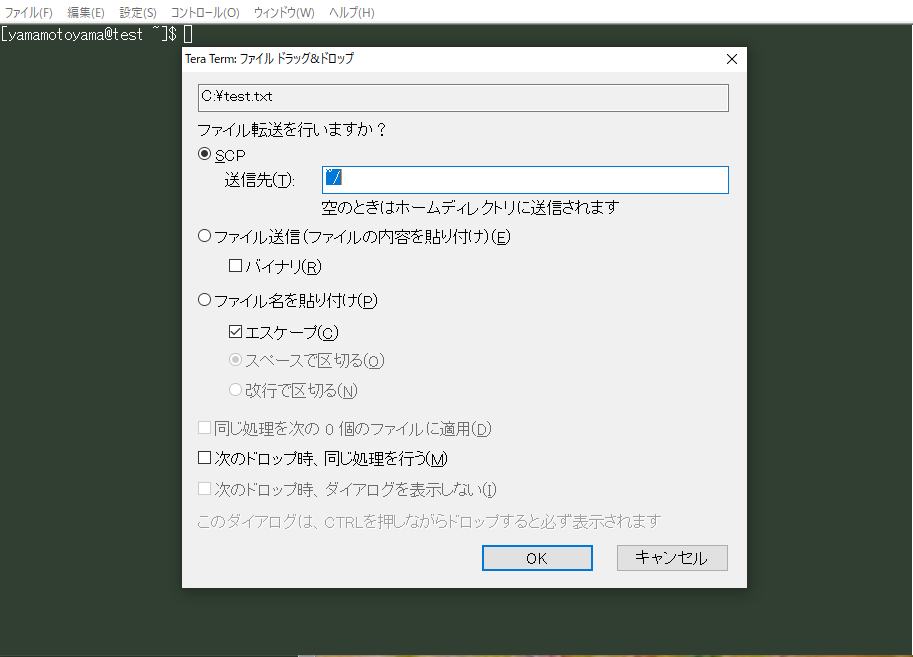
Task: Open the ファイル(F) menu
Action: coord(29,12)
